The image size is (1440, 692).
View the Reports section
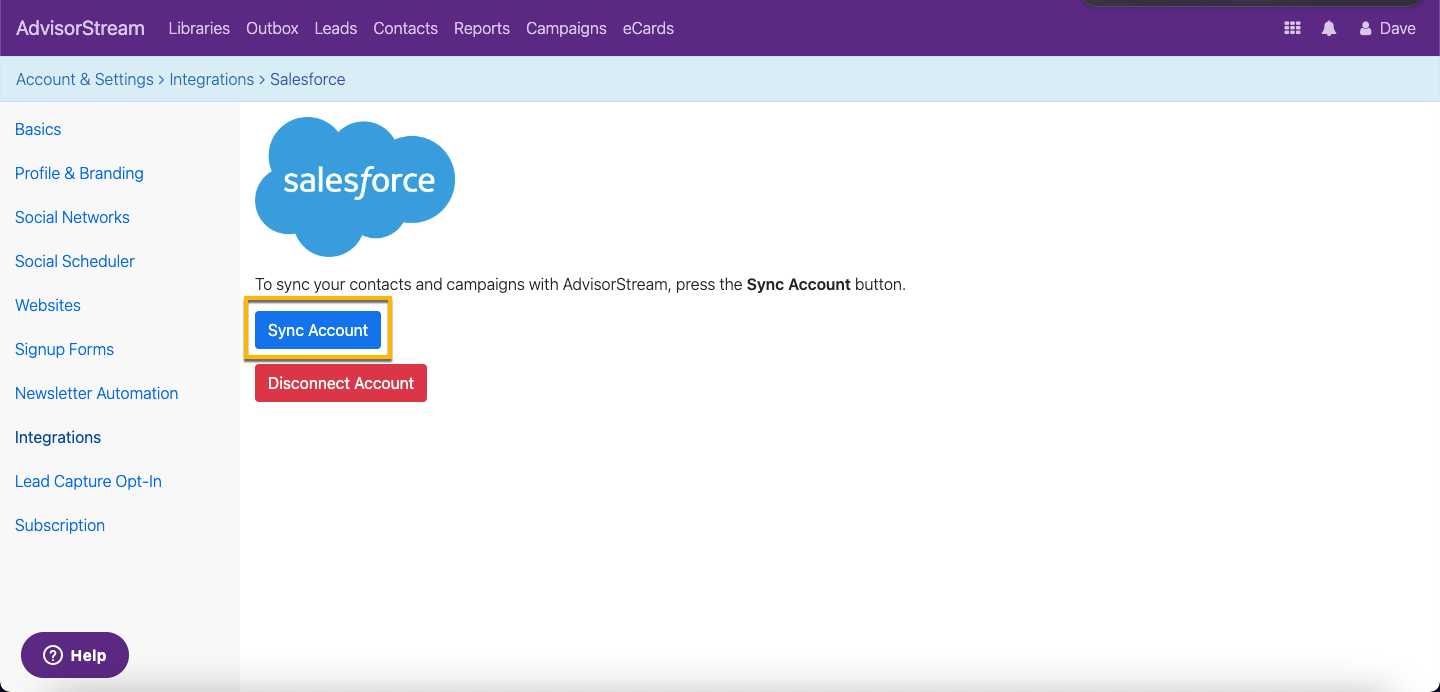pos(482,28)
